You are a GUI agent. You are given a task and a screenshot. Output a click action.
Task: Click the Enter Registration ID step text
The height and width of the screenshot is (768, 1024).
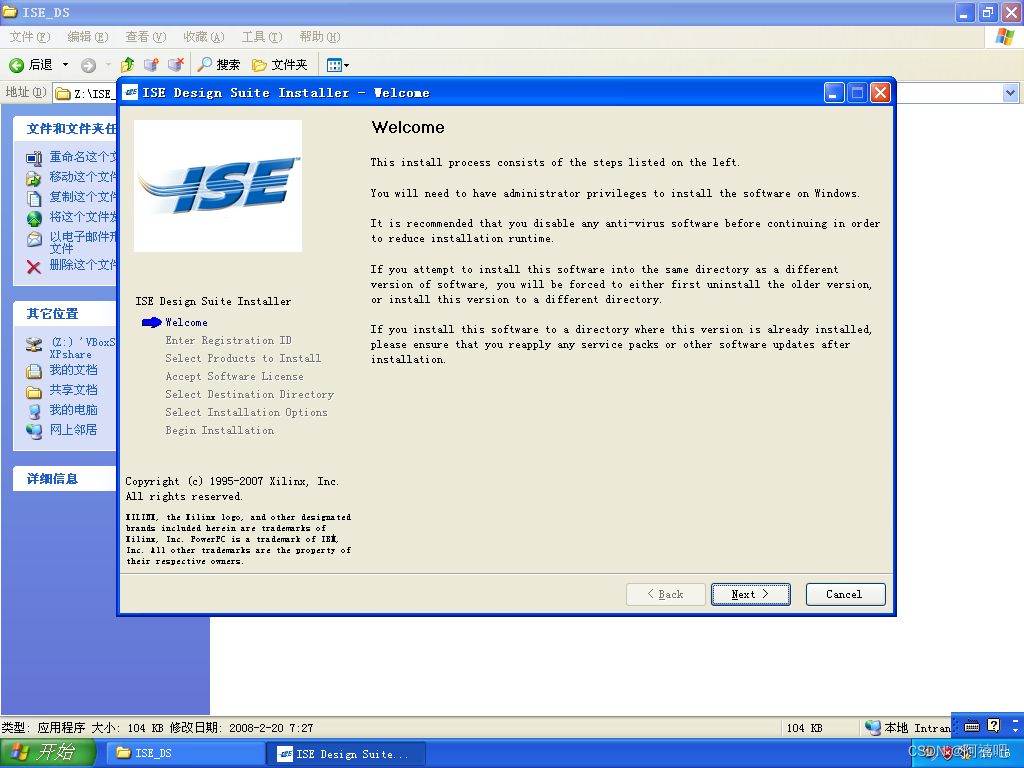coord(229,340)
